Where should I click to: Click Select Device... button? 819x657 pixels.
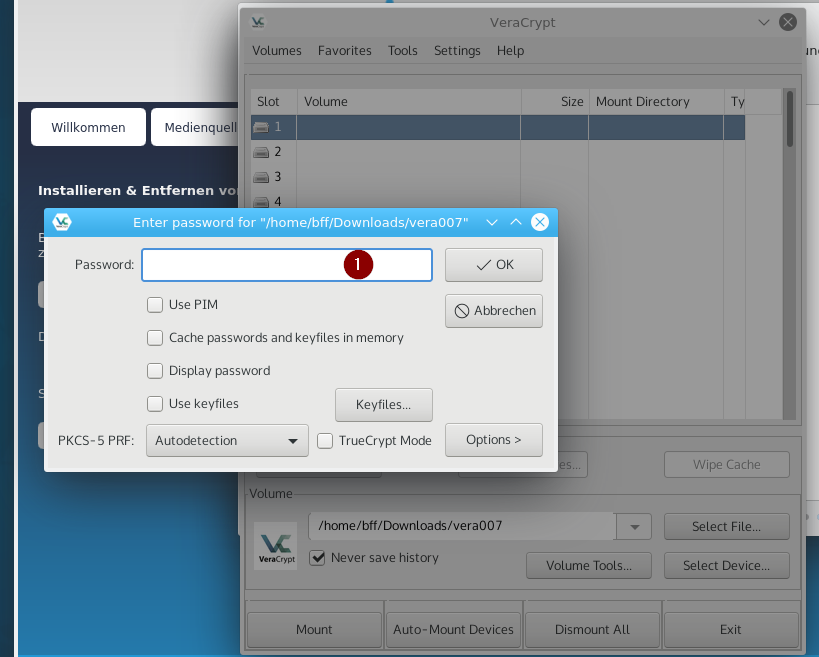(x=727, y=566)
